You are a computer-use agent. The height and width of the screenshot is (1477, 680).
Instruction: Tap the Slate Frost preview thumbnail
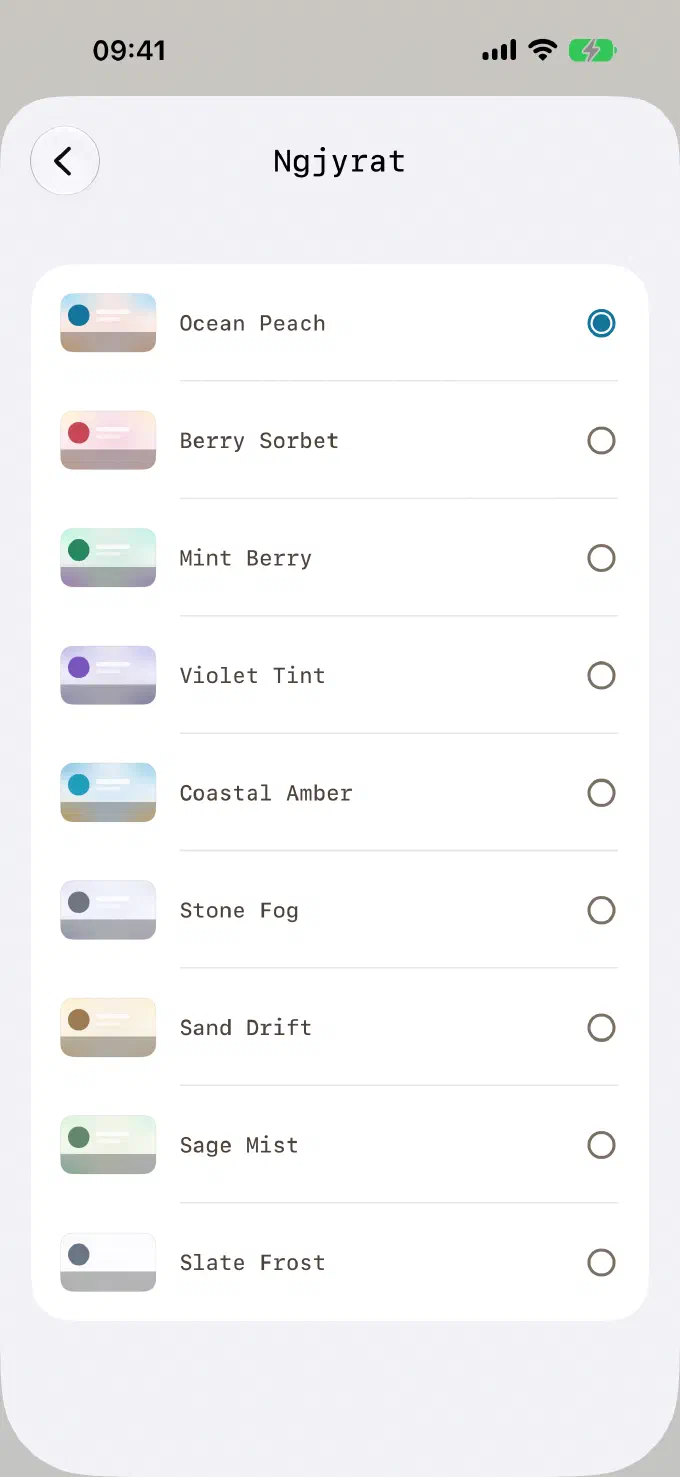[x=108, y=1262]
